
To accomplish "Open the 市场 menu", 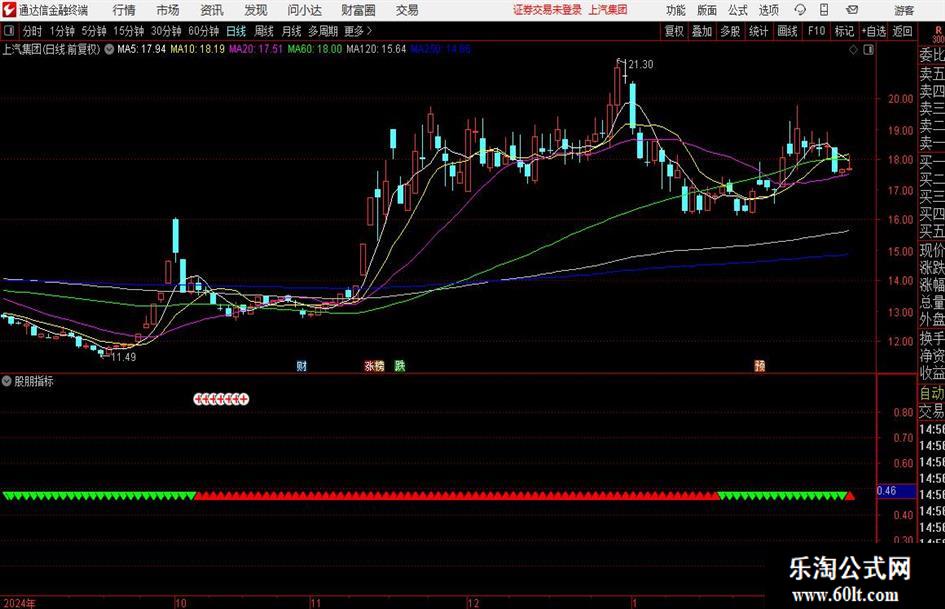I will [168, 10].
